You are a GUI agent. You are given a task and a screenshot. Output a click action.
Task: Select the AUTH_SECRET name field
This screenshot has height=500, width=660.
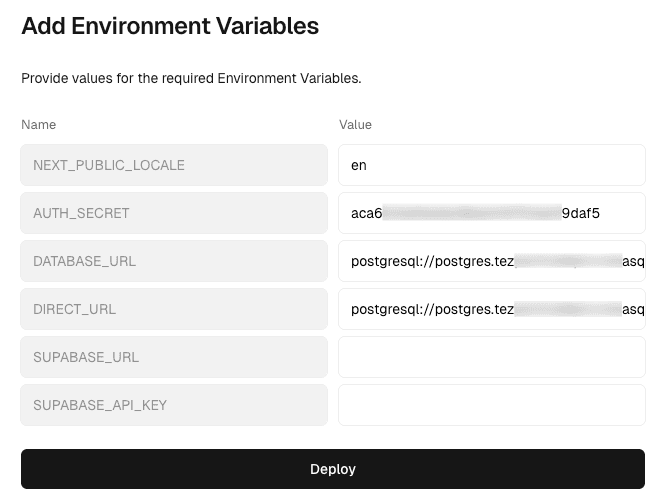174,213
